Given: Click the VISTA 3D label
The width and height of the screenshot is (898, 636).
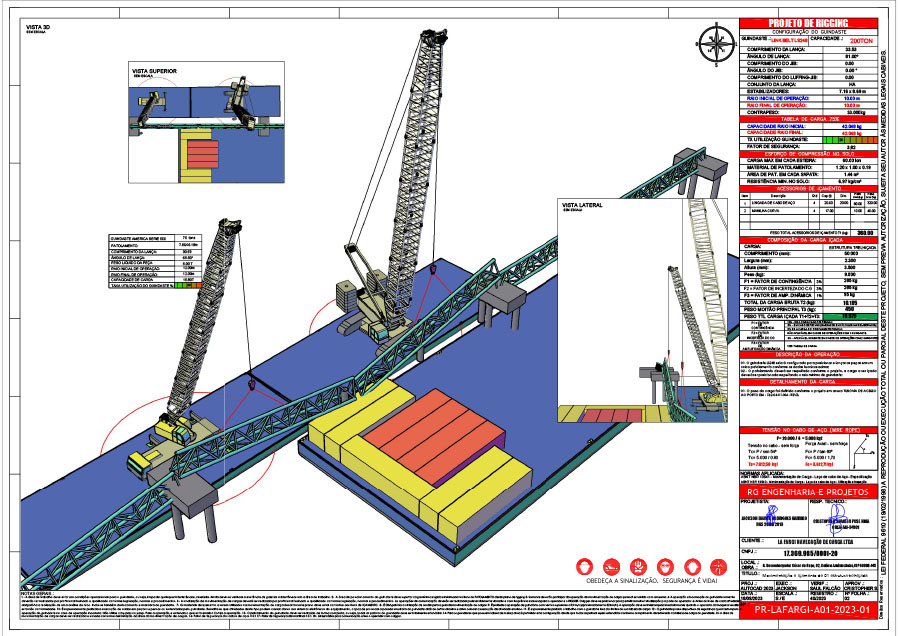Looking at the screenshot, I should point(38,27).
